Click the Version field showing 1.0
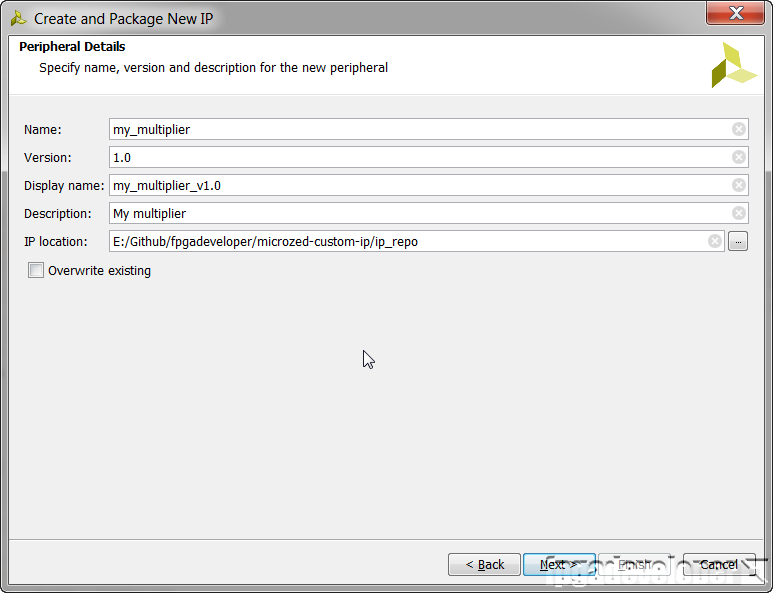 tap(428, 157)
